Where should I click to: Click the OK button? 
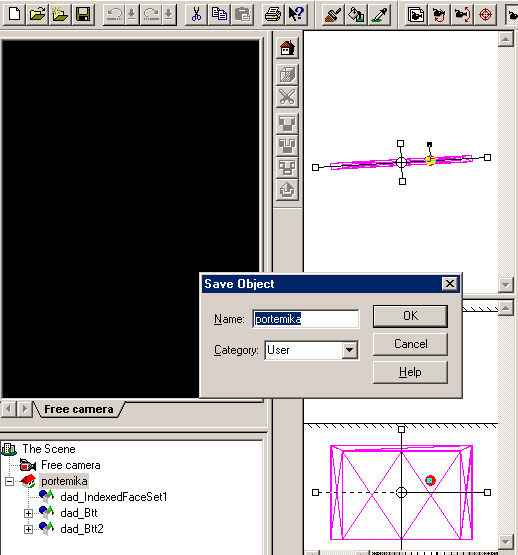(x=410, y=316)
